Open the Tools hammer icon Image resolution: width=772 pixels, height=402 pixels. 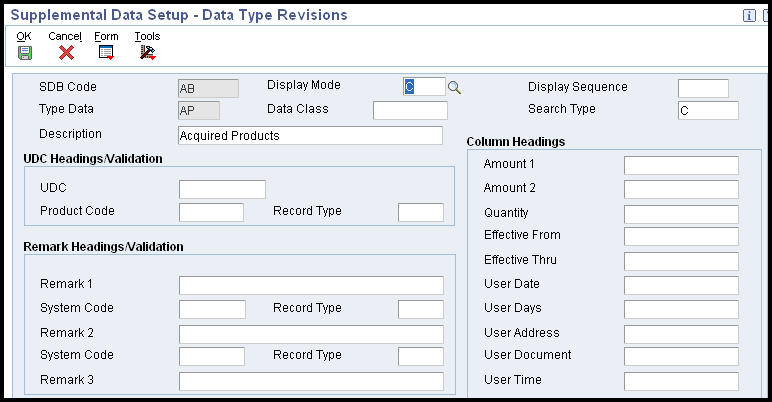pyautogui.click(x=147, y=52)
